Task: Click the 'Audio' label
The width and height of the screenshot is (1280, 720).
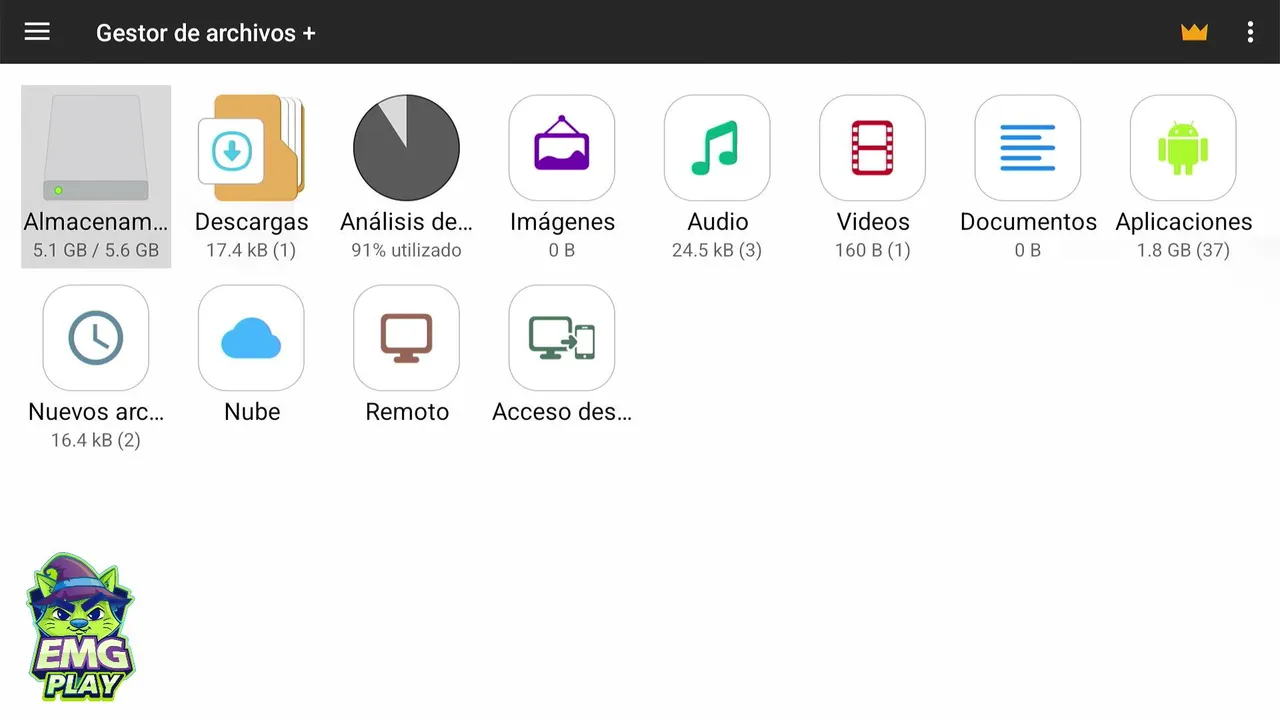Action: pyautogui.click(x=718, y=222)
